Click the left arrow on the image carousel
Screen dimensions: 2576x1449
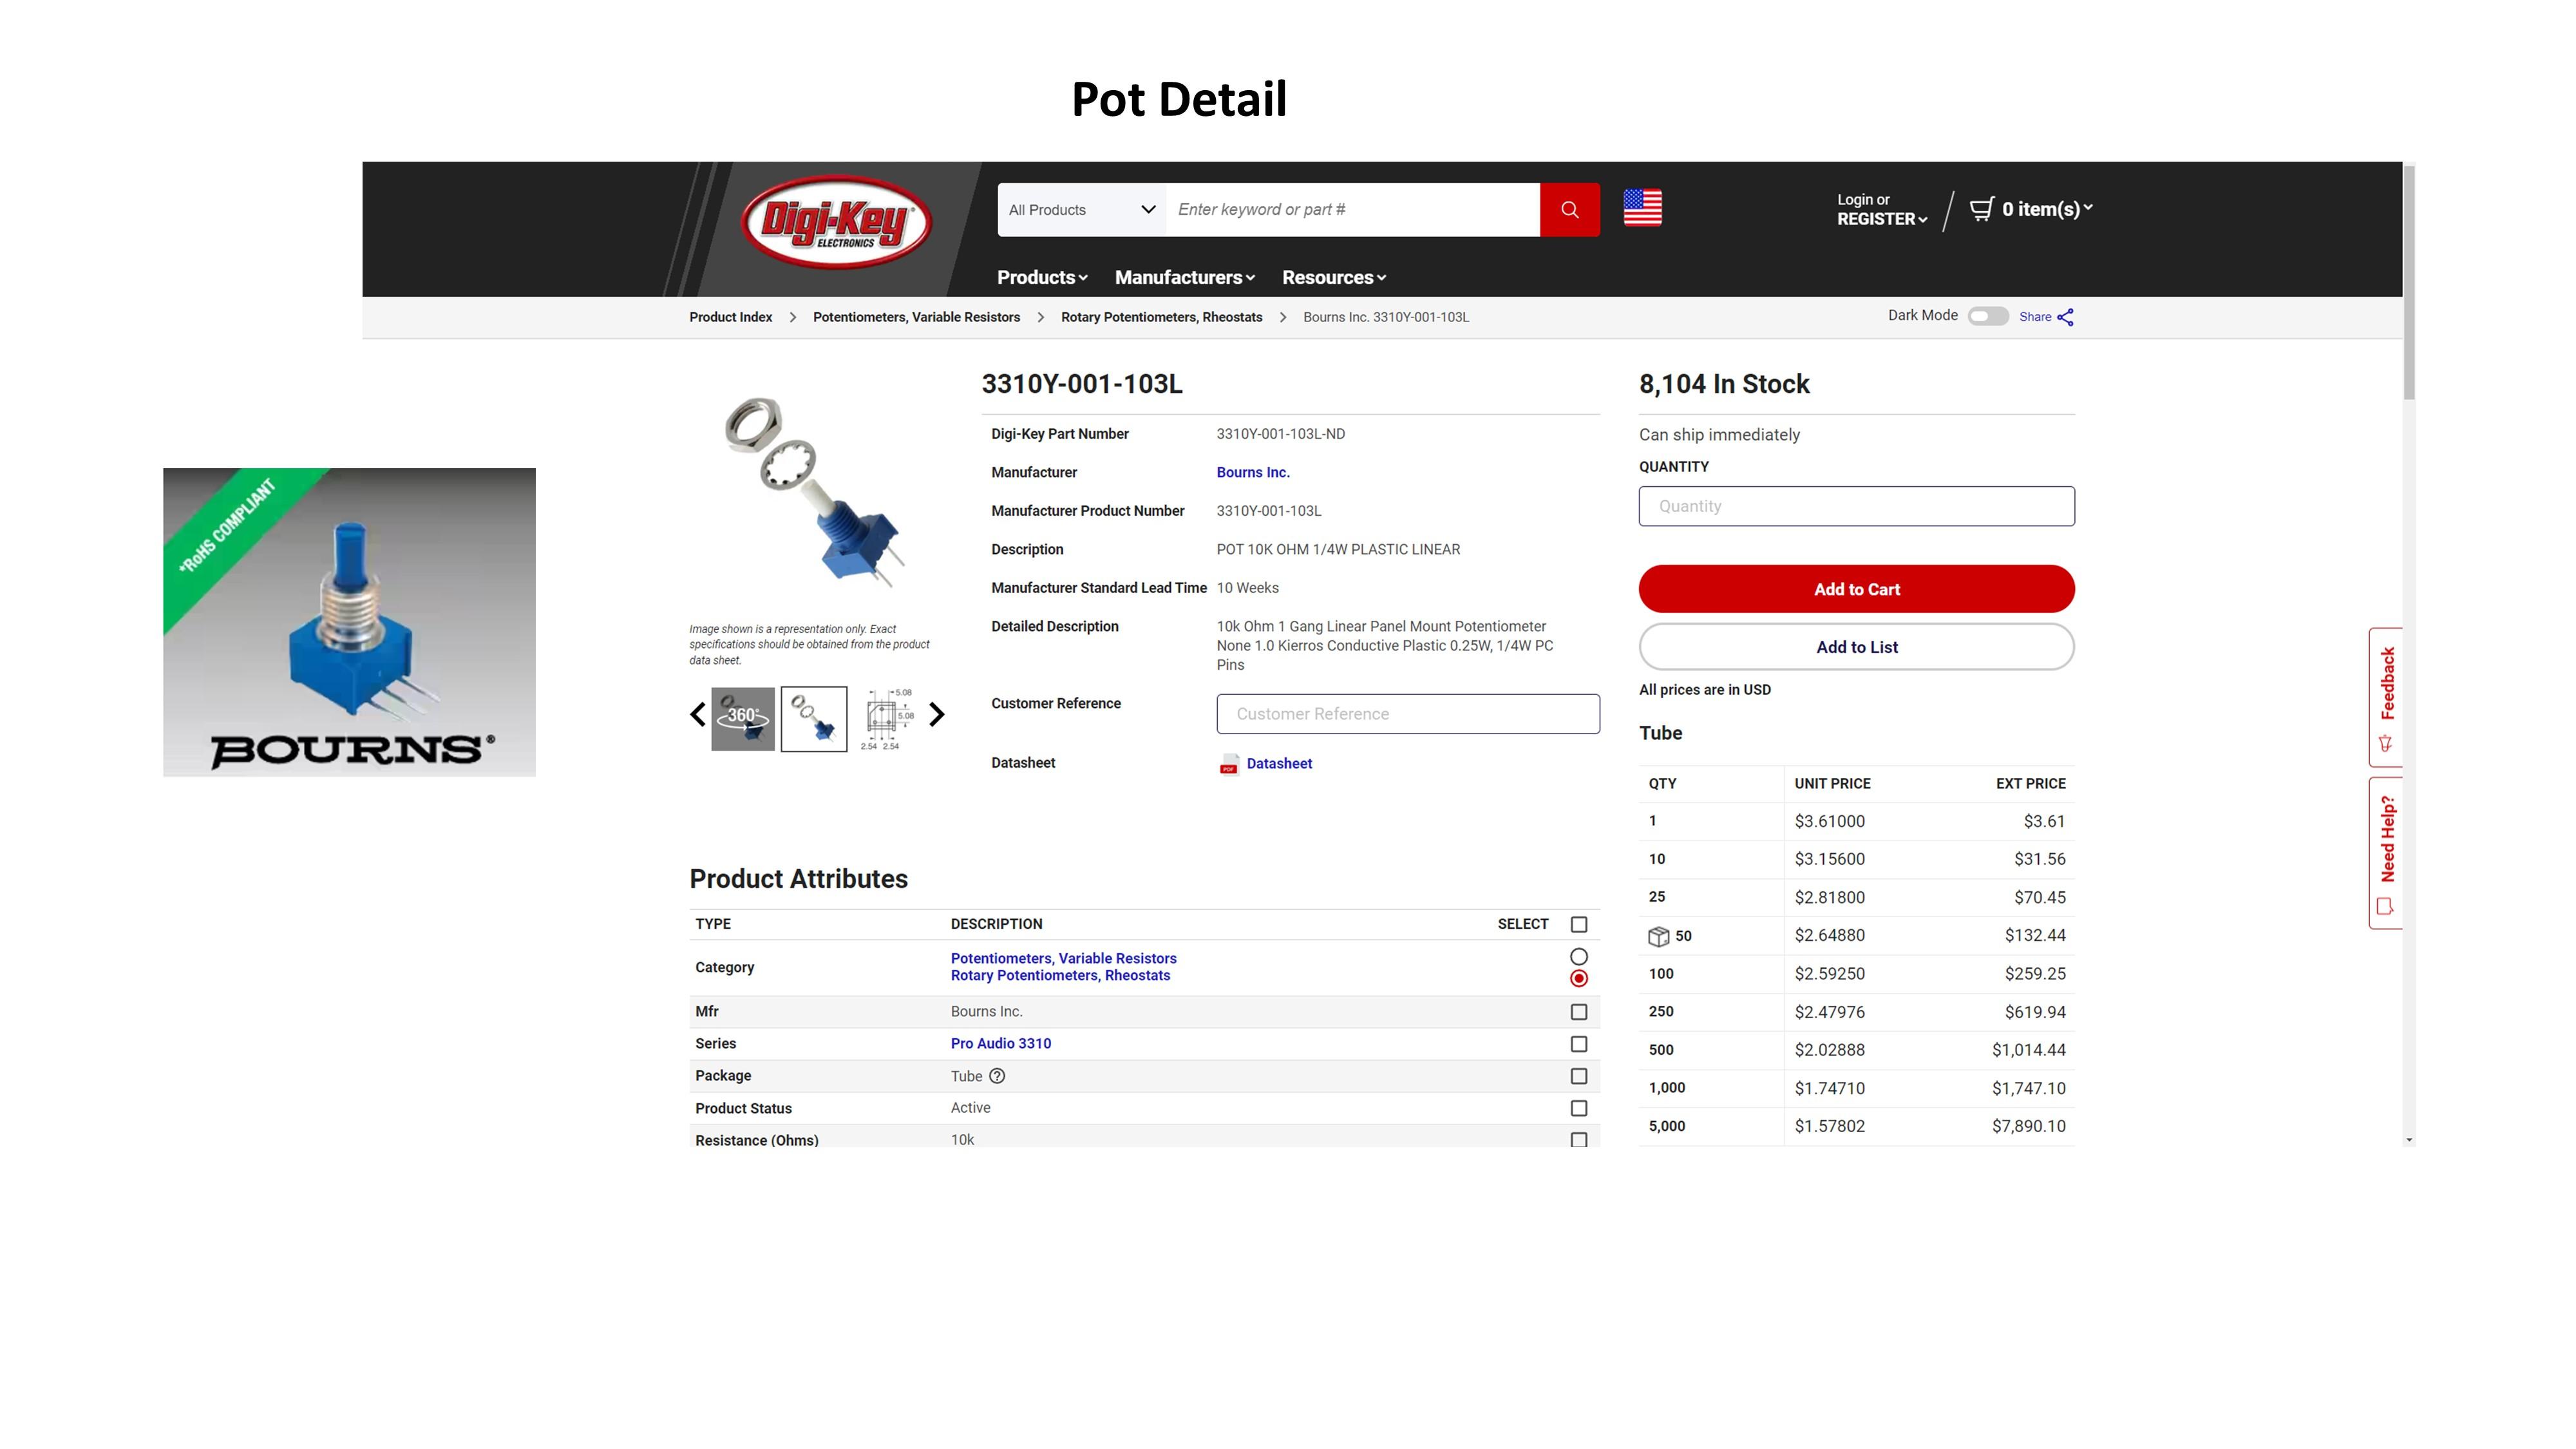tap(697, 715)
